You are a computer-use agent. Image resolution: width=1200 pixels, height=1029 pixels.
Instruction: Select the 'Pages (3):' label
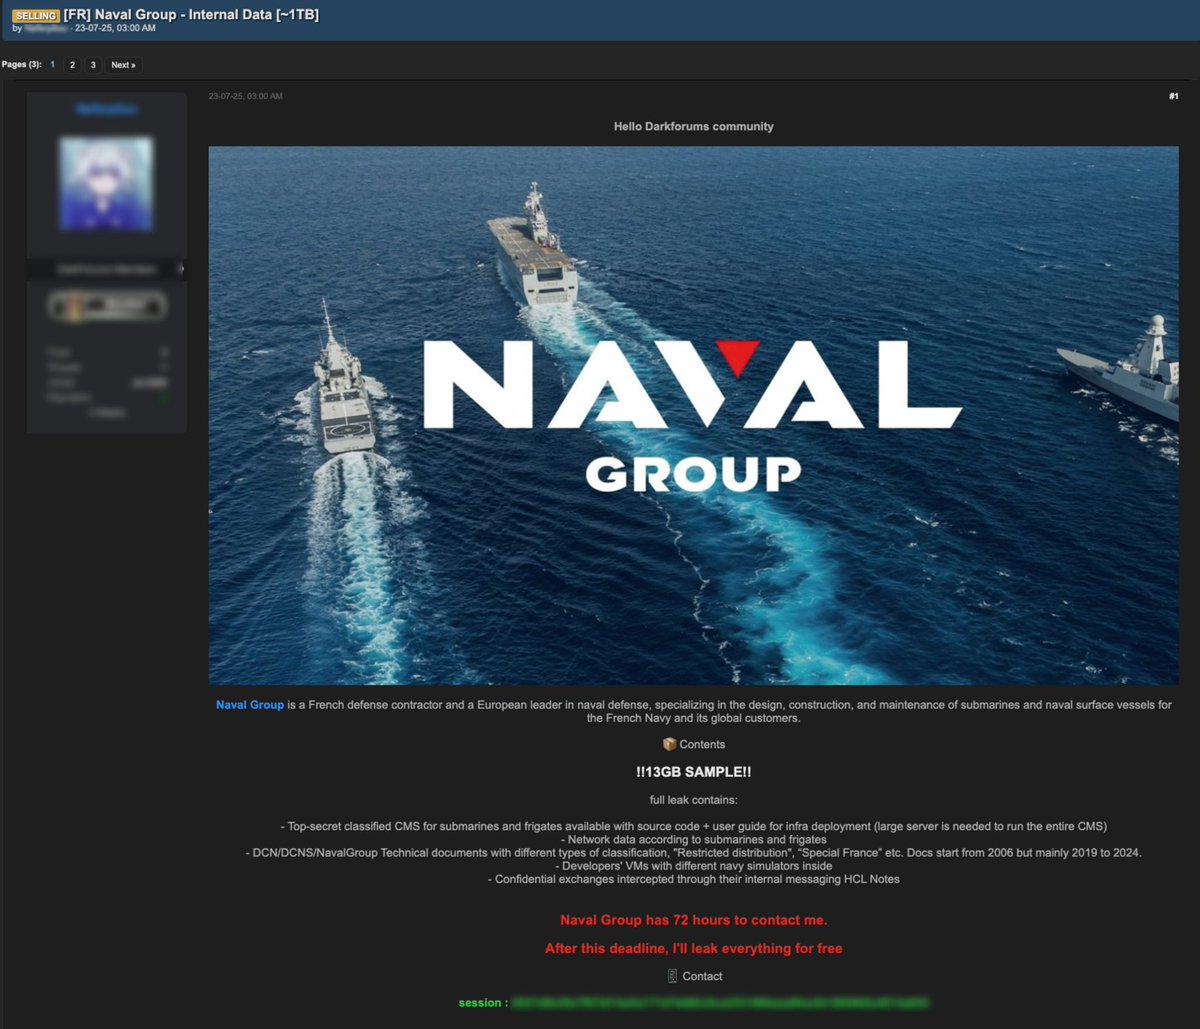tap(21, 65)
